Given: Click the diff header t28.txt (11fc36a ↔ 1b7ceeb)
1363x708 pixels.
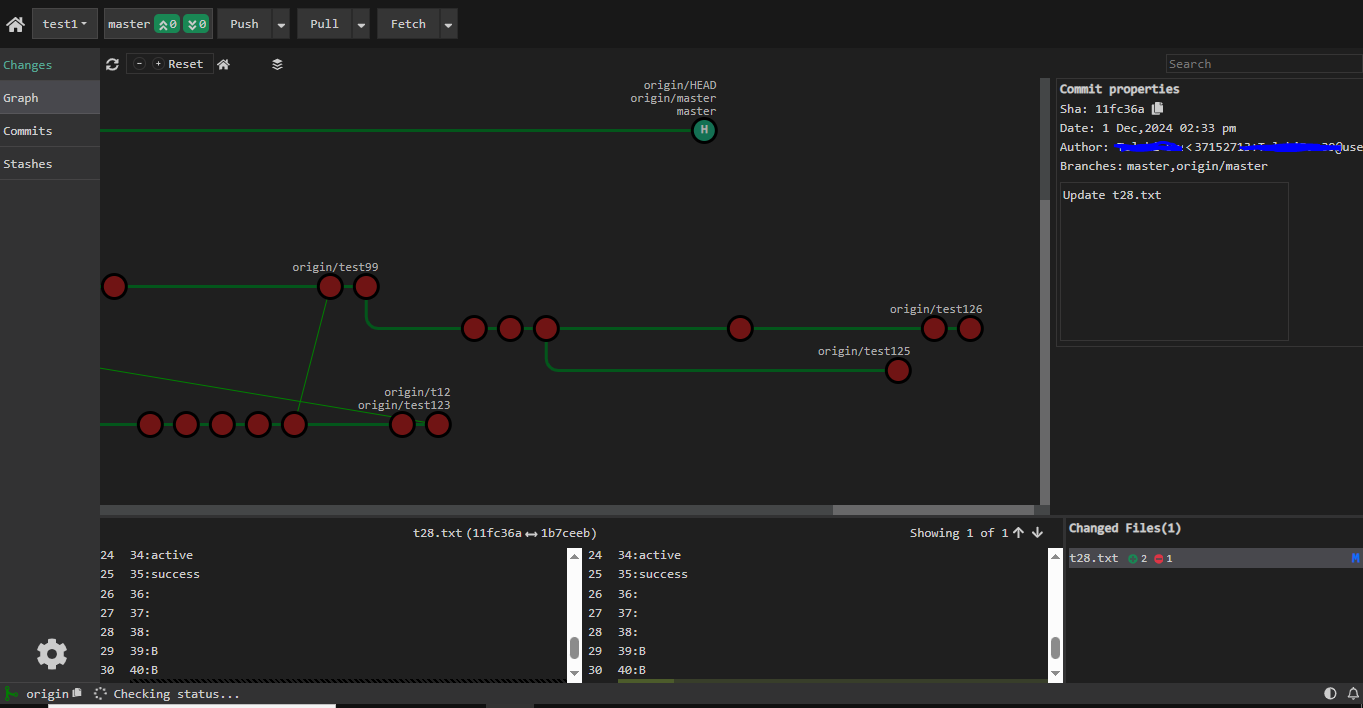Looking at the screenshot, I should click(x=504, y=533).
